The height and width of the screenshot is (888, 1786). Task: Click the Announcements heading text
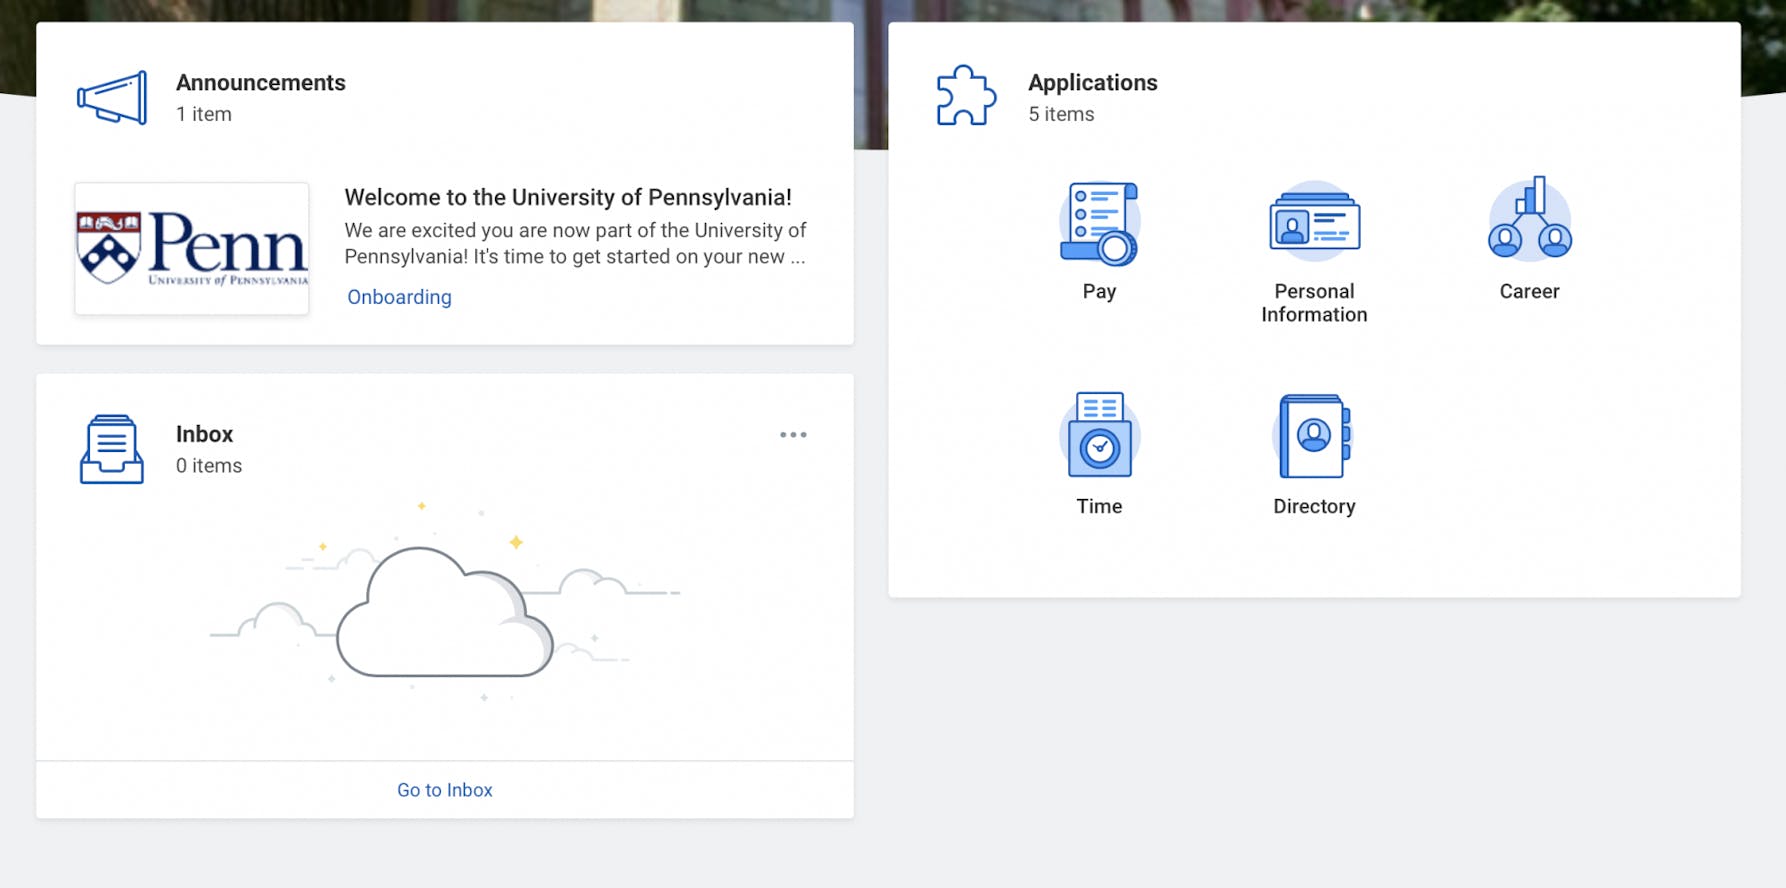click(x=261, y=83)
